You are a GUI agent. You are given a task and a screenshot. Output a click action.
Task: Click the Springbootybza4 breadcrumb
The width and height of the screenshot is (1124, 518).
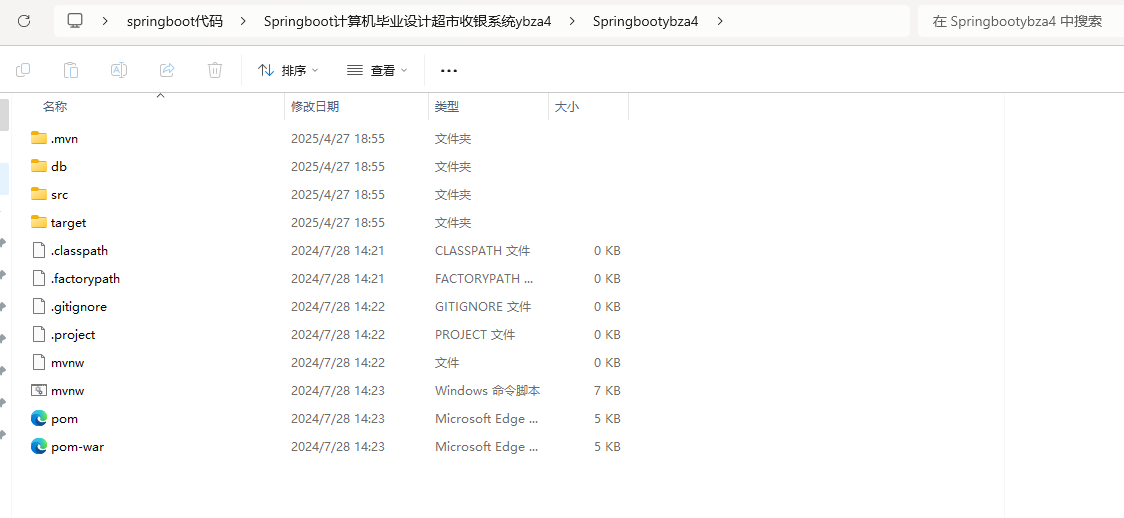click(645, 21)
